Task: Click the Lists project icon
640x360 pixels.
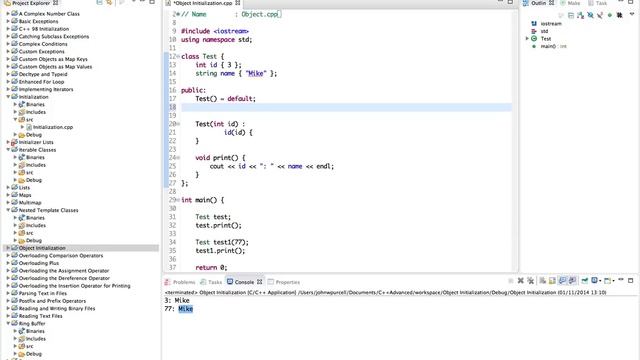Action: tap(14, 187)
